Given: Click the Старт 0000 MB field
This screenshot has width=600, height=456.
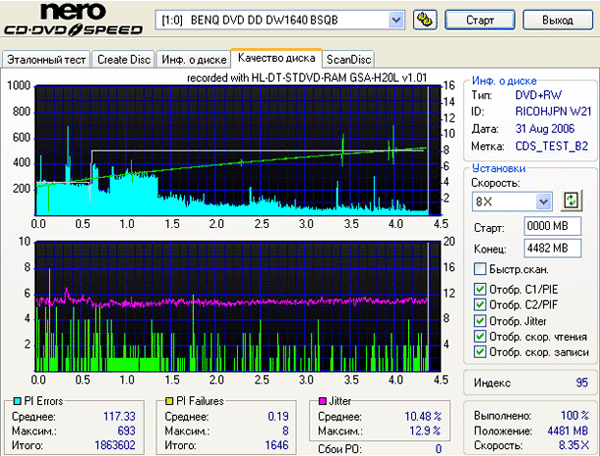Looking at the screenshot, I should click(545, 227).
